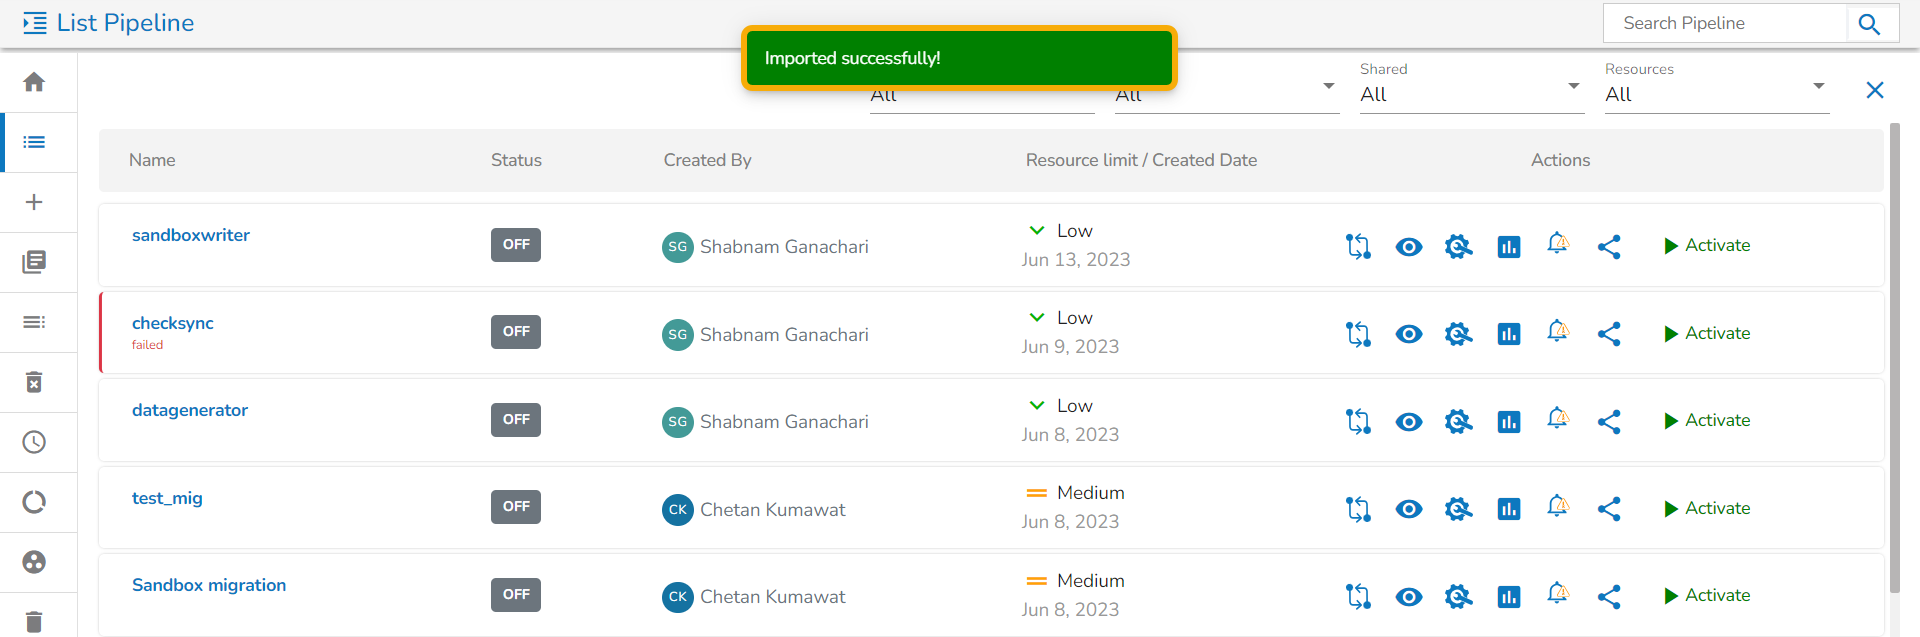Toggle the OFF status for checksync
This screenshot has width=1920, height=637.
click(516, 332)
